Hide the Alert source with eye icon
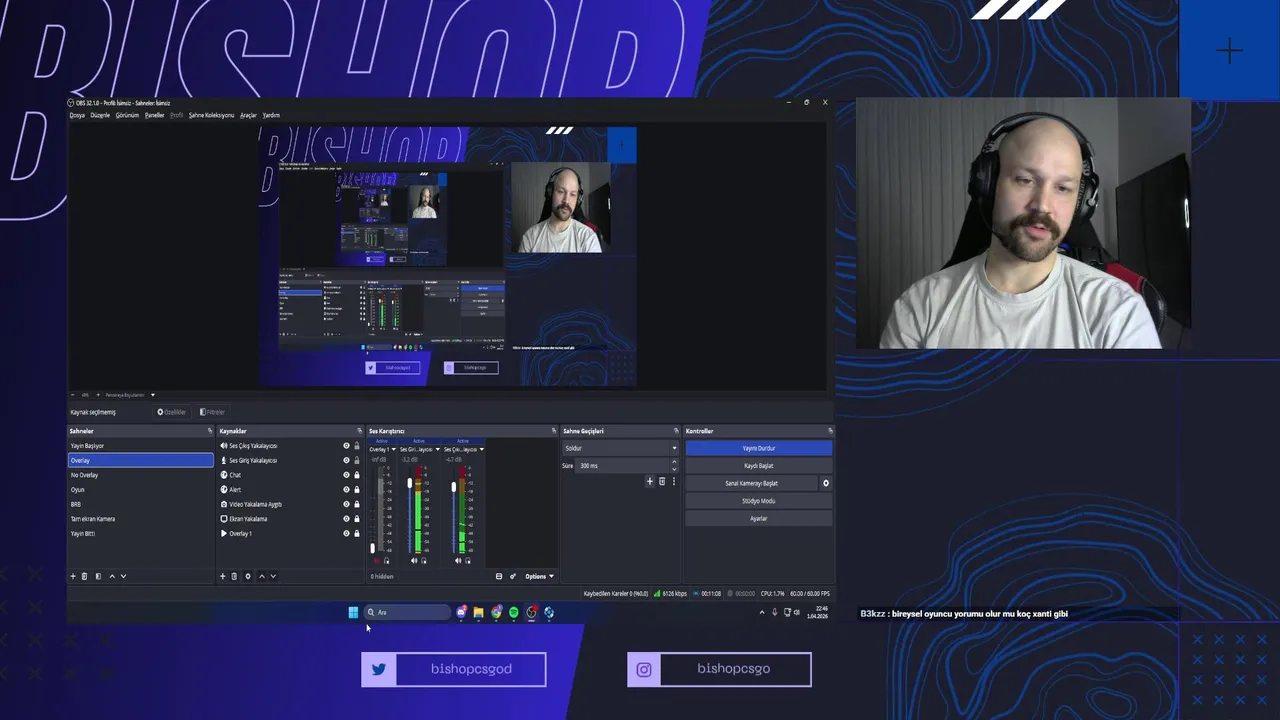Screen dimensions: 1280x720 [346, 490]
